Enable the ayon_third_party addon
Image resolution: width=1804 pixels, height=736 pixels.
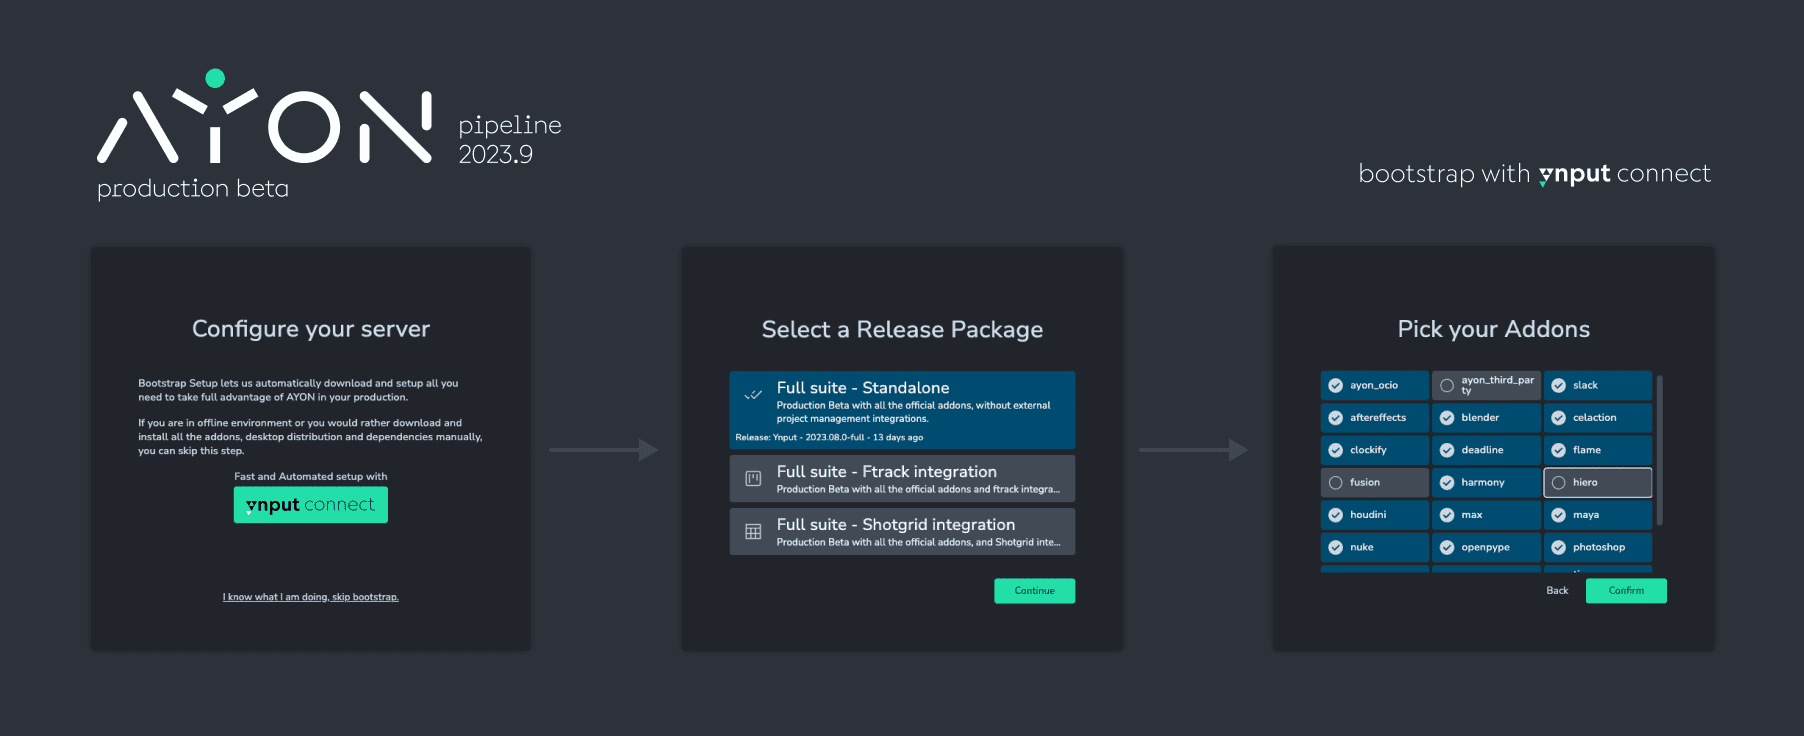[1486, 385]
